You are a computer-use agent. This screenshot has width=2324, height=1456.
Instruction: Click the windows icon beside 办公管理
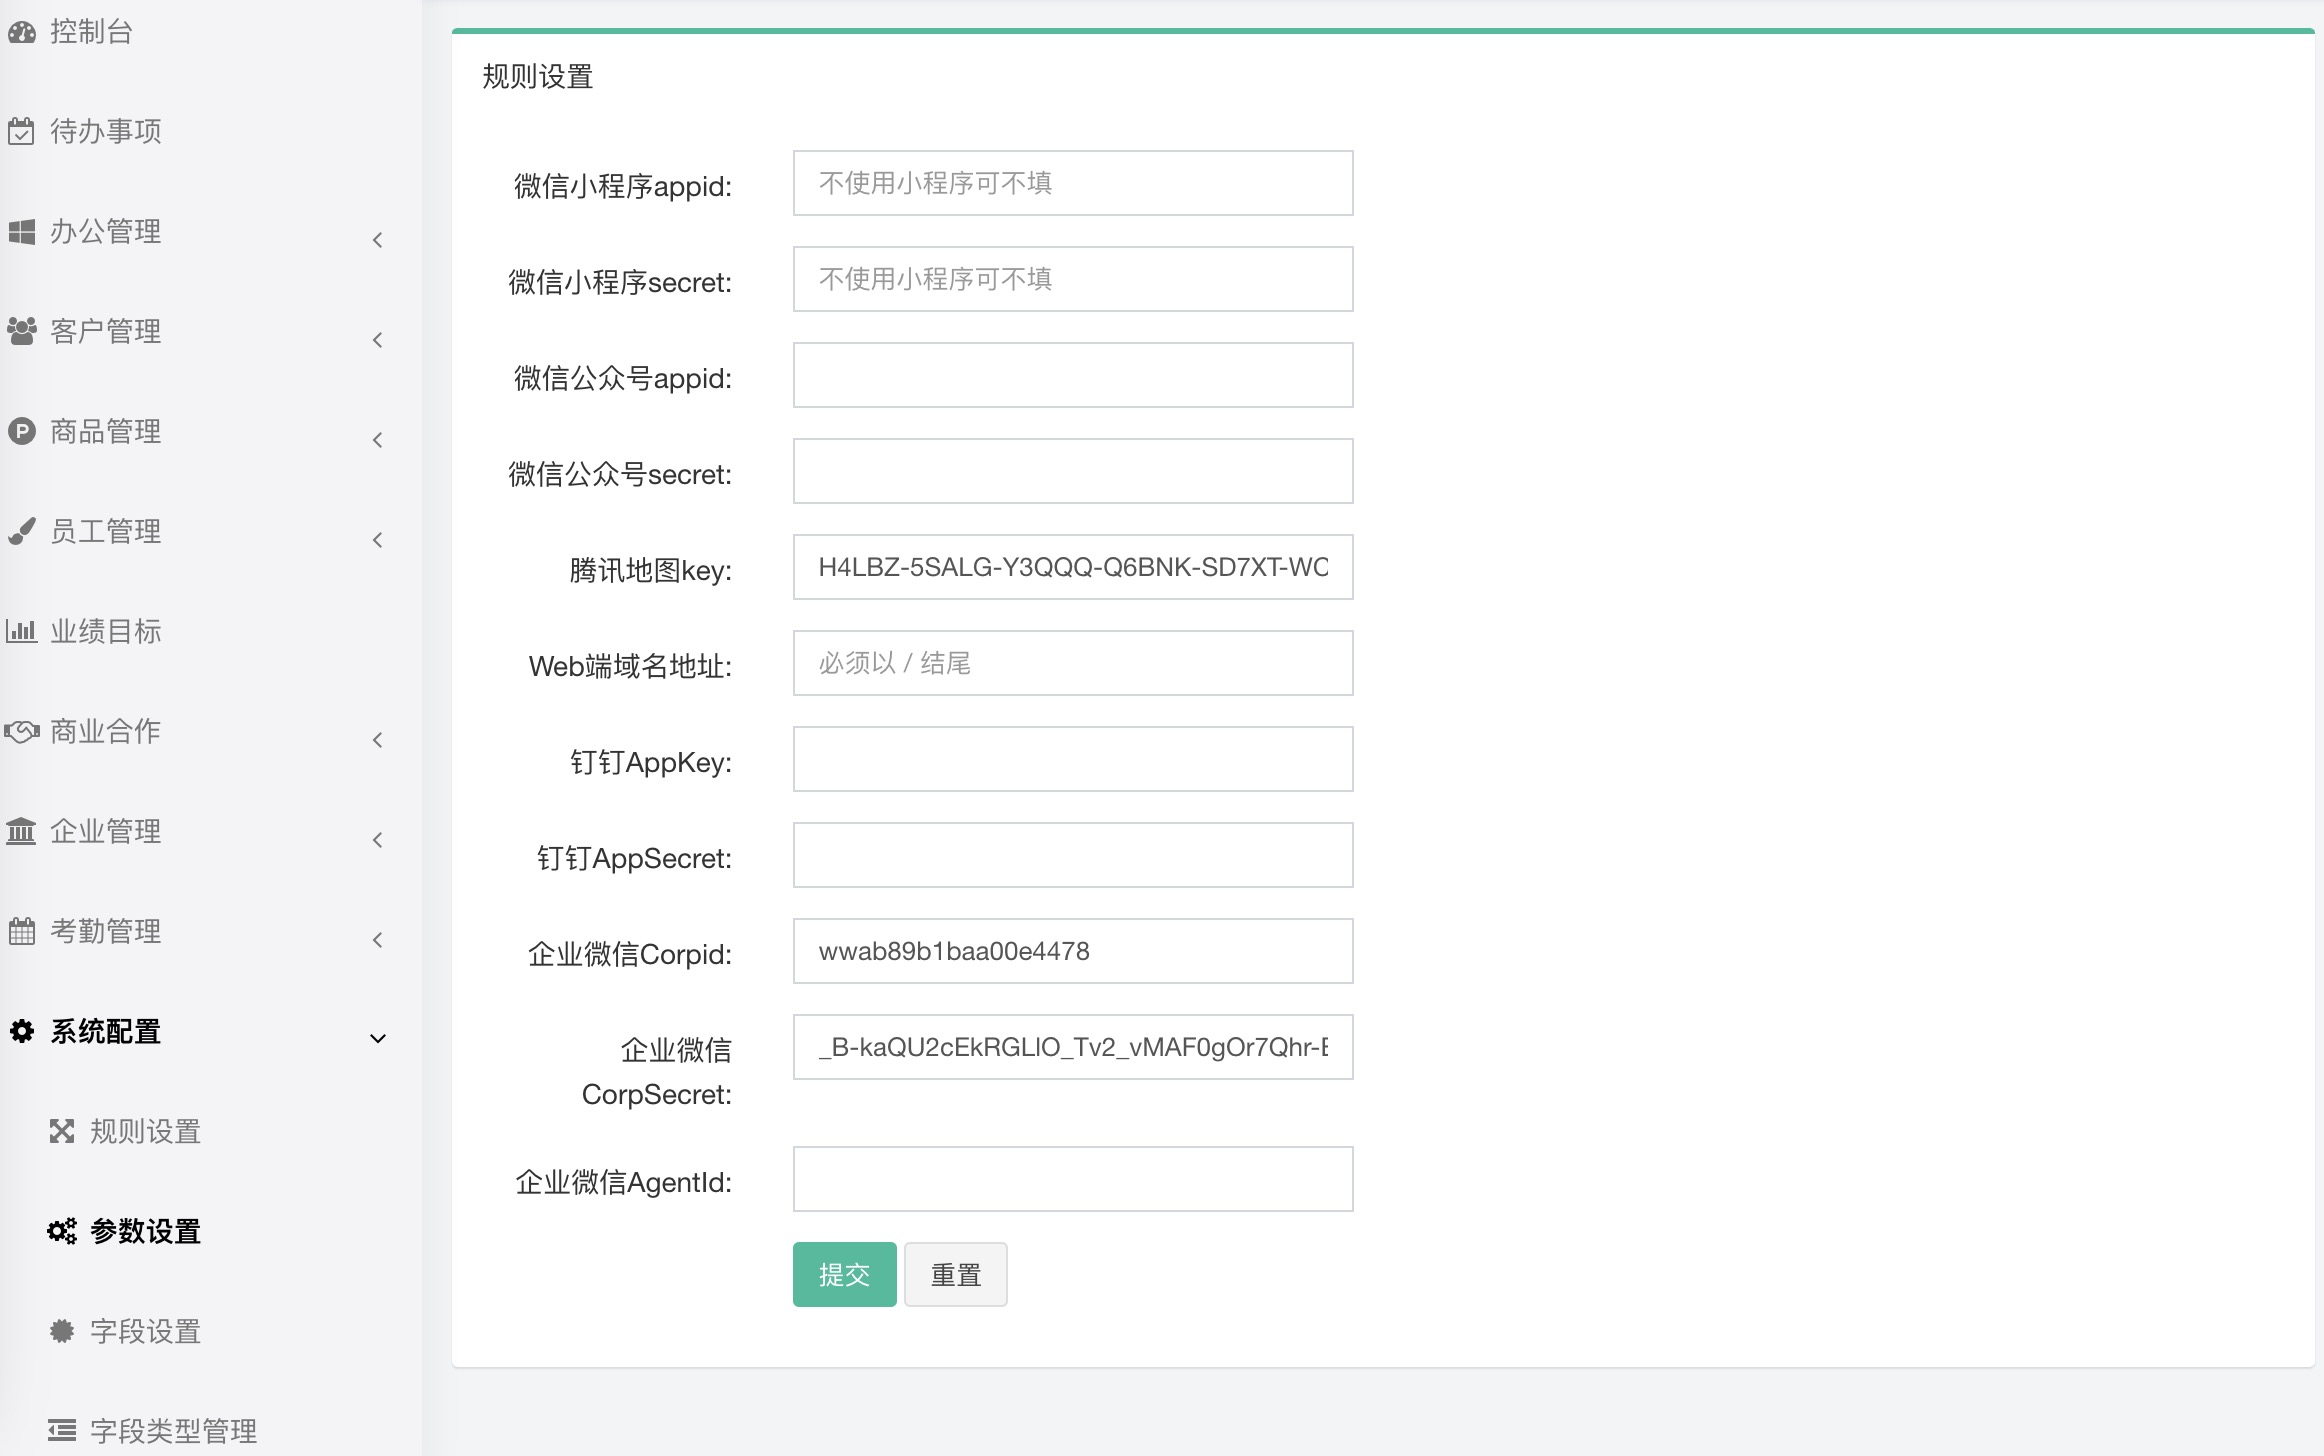[21, 231]
